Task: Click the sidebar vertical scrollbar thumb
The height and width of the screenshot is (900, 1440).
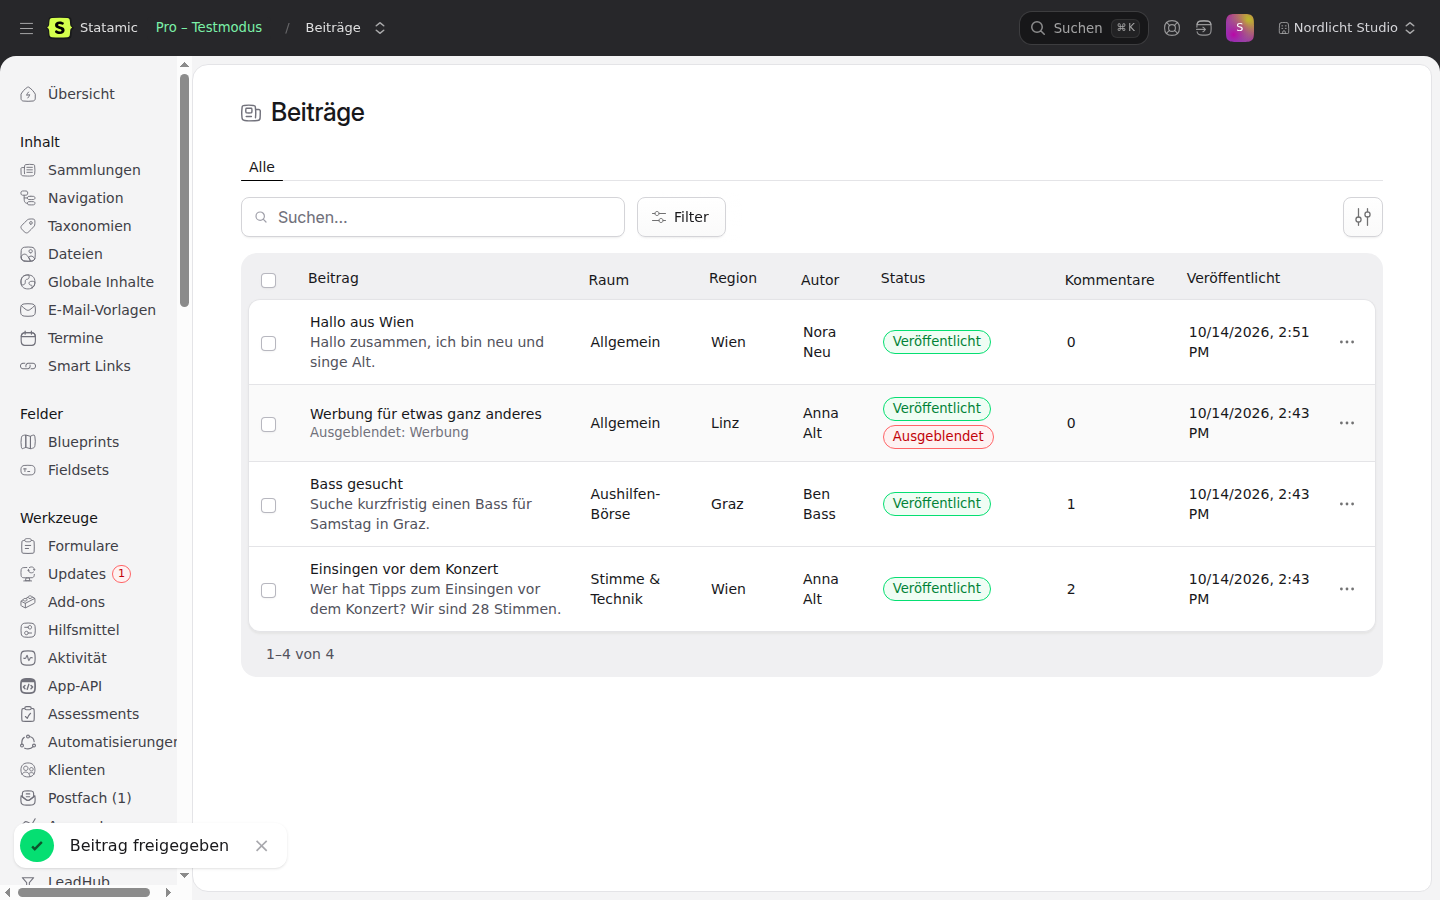Action: pos(184,190)
